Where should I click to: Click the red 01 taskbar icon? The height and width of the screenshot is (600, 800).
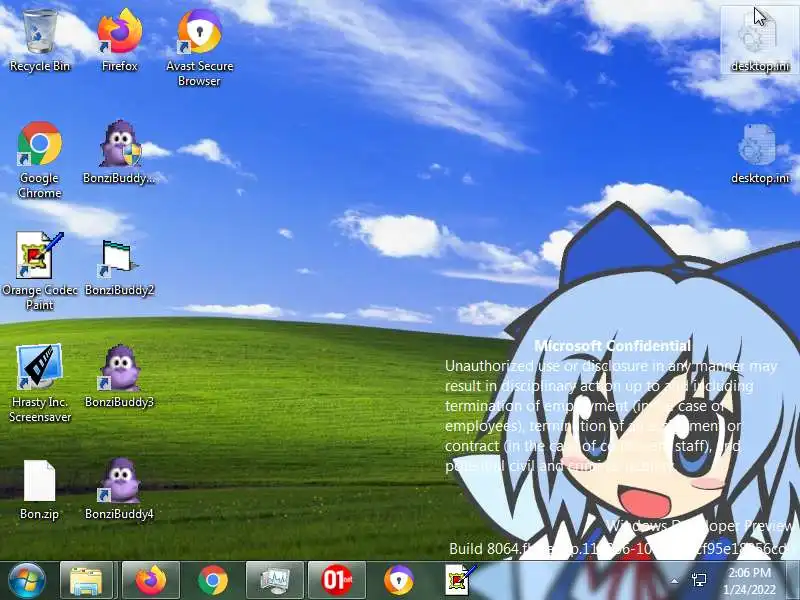click(x=337, y=581)
